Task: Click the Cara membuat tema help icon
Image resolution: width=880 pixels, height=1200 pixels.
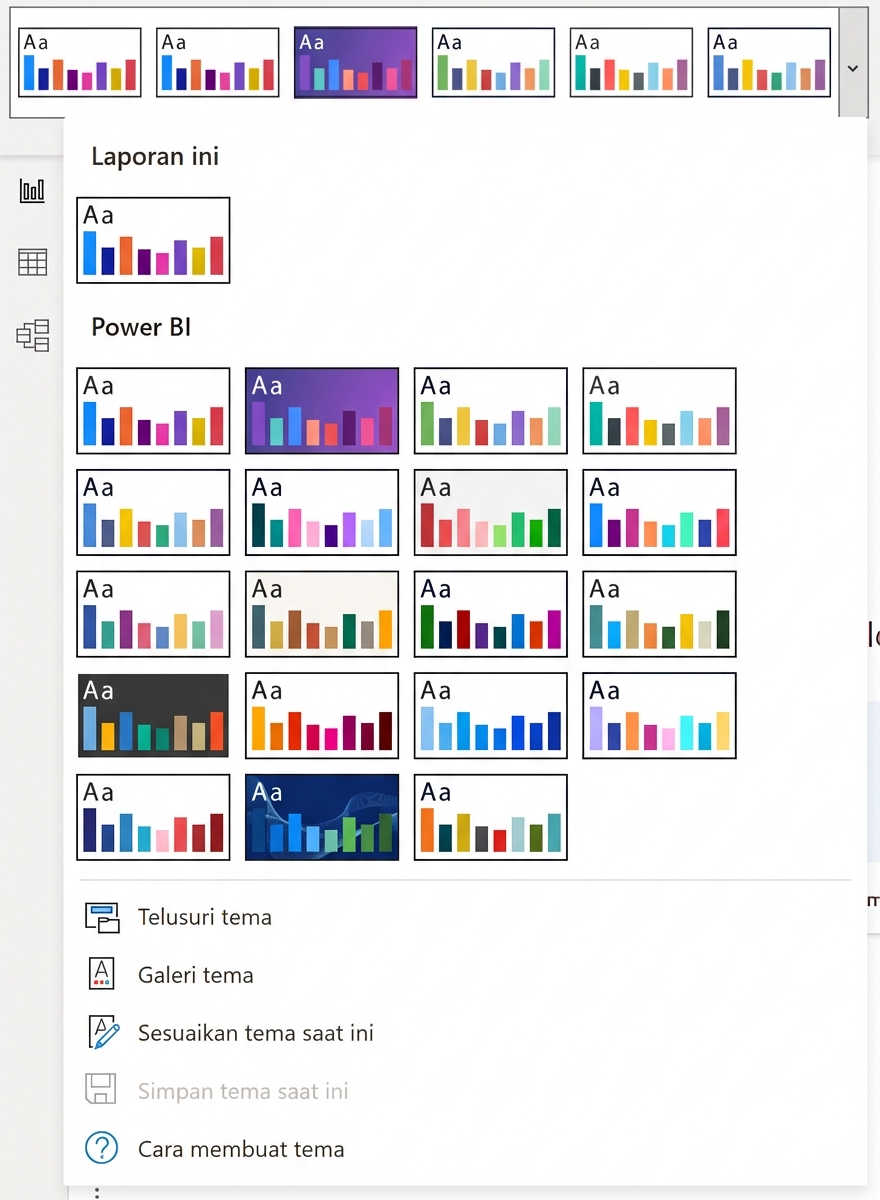Action: point(101,1148)
